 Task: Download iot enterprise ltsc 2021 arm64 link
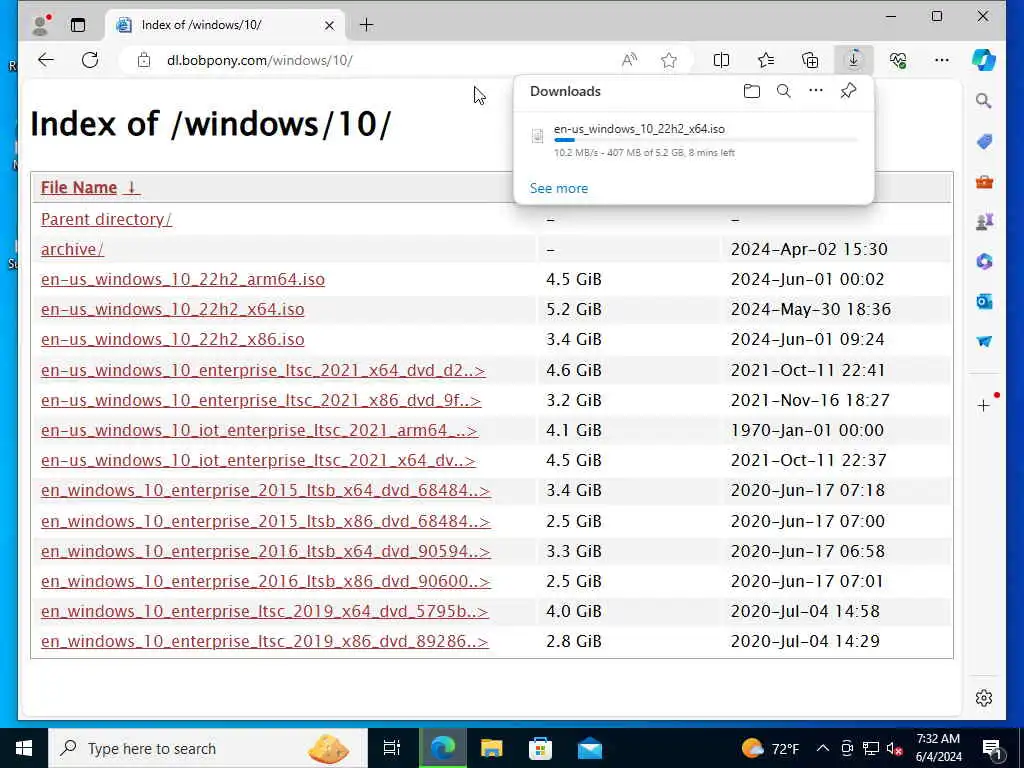pos(259,430)
